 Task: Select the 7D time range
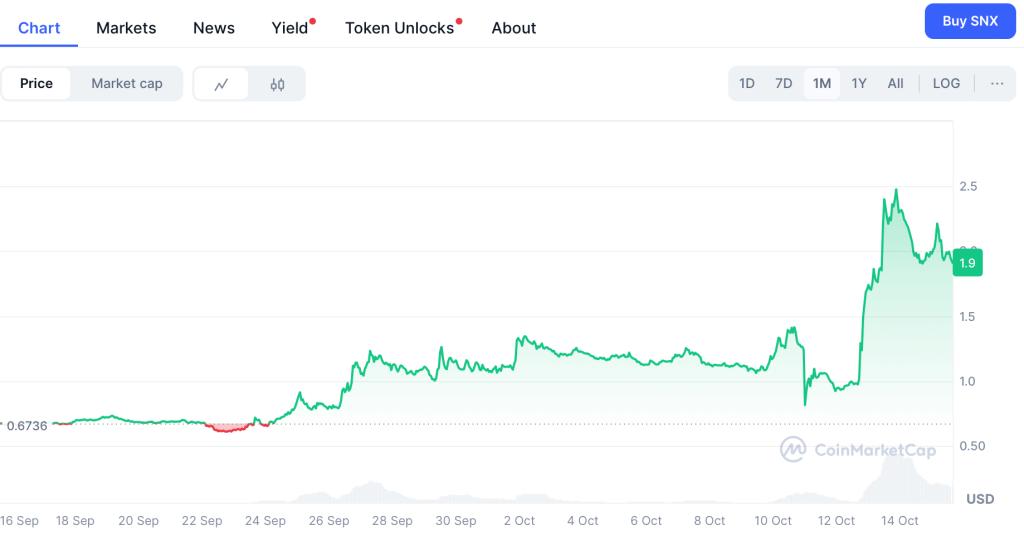[x=784, y=83]
